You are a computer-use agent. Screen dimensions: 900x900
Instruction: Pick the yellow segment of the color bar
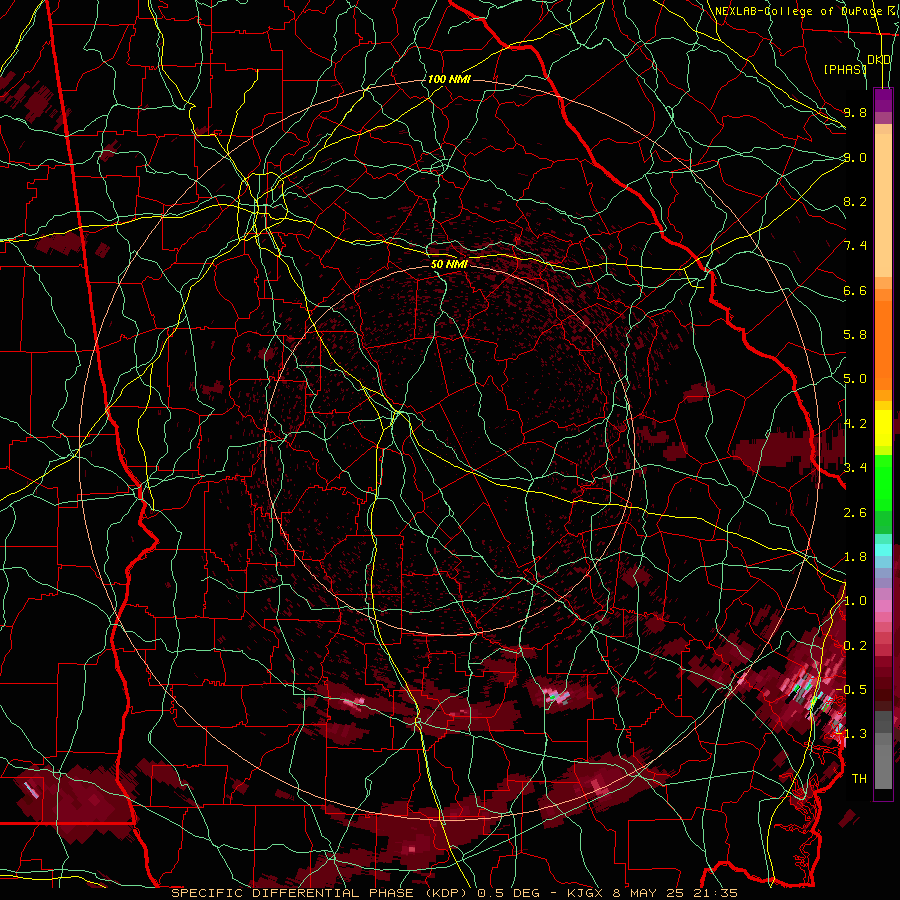883,428
